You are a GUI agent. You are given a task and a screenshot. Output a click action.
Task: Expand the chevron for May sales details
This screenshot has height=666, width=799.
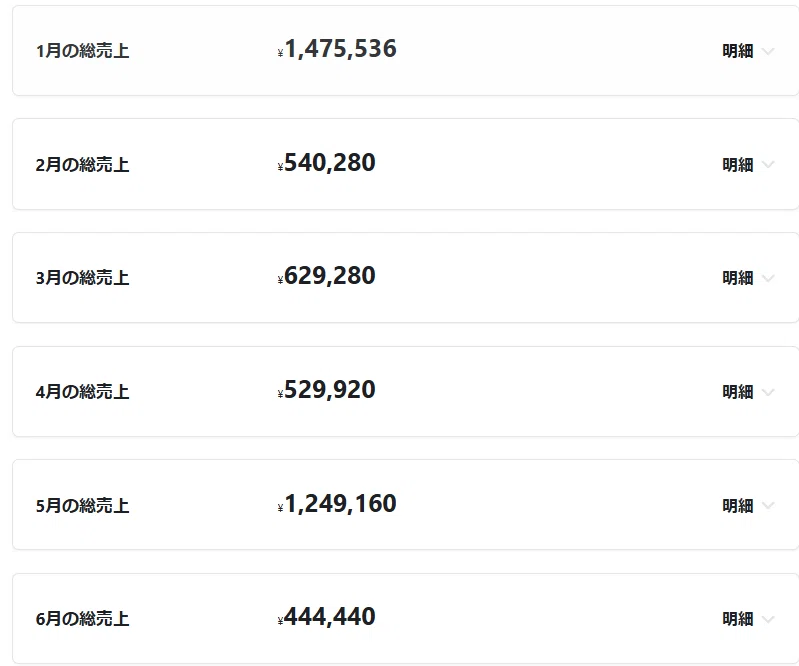(x=768, y=505)
